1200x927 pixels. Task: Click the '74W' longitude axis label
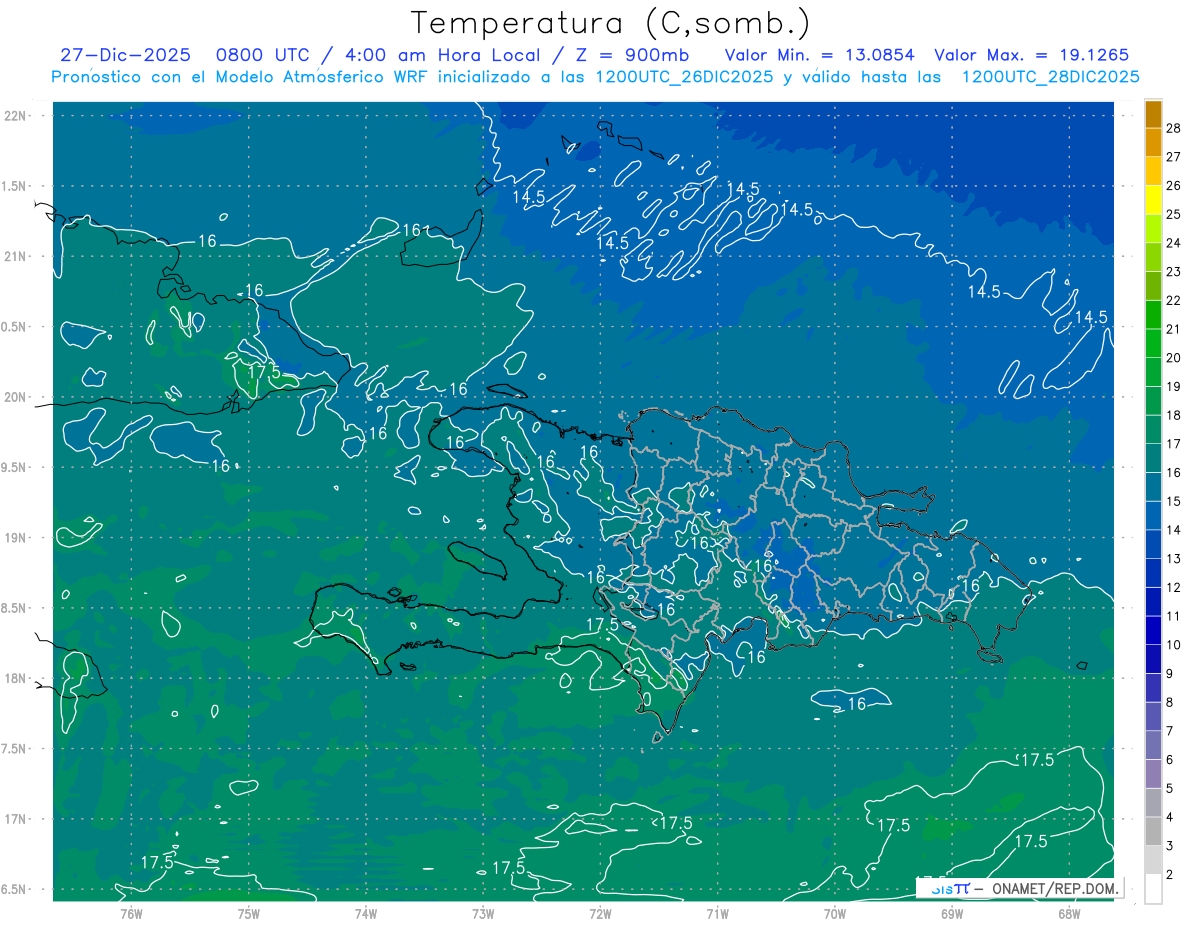[x=366, y=913]
